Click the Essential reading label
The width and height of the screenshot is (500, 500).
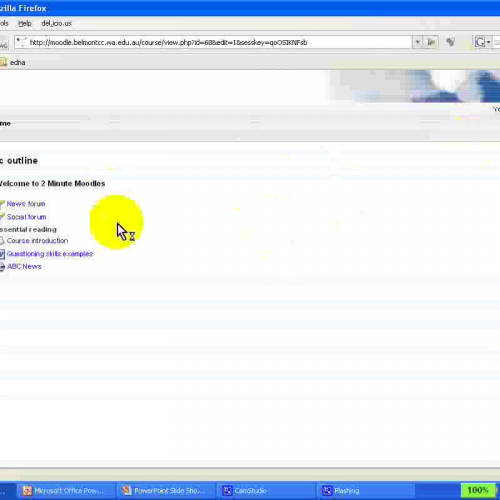28,229
